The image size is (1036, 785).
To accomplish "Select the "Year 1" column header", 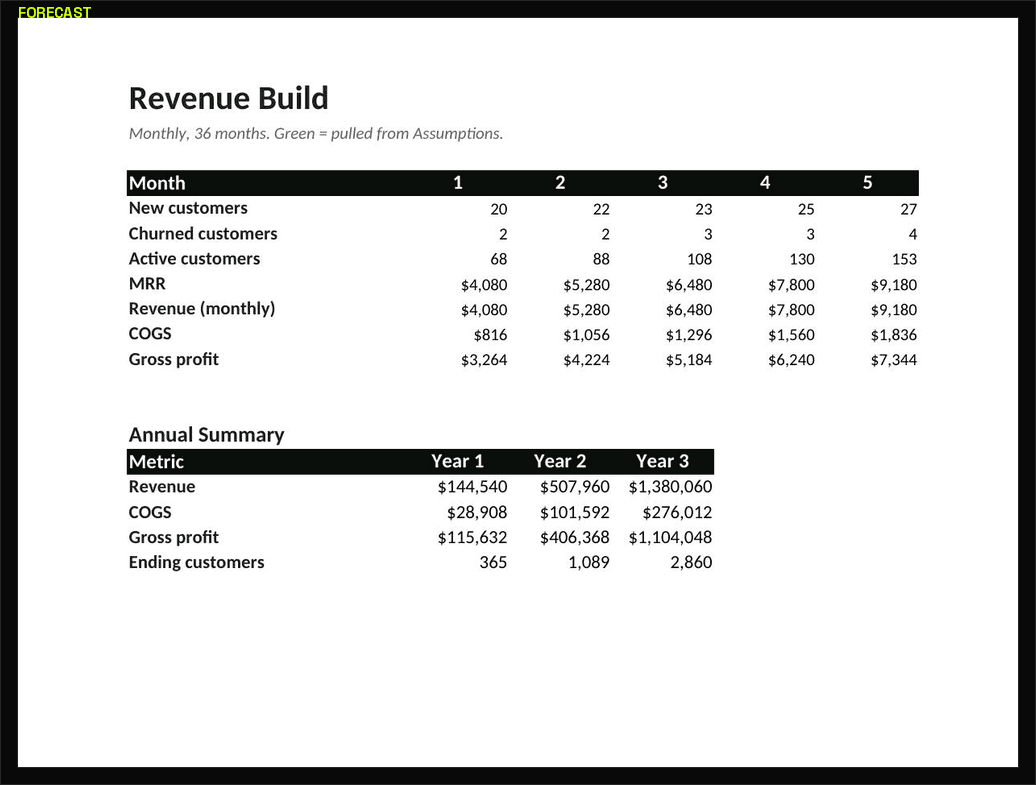I will [458, 461].
